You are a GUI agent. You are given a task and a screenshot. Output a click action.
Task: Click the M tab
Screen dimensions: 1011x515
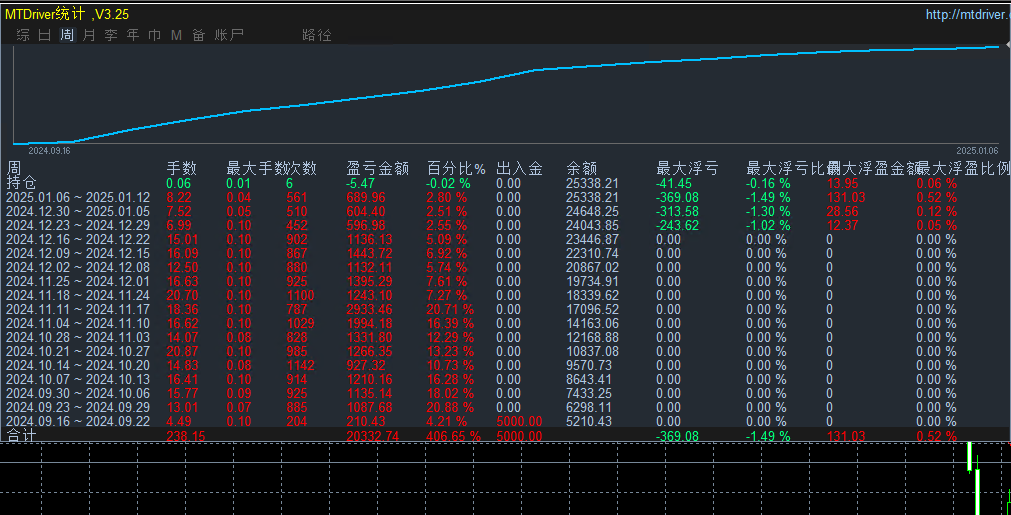tap(176, 35)
